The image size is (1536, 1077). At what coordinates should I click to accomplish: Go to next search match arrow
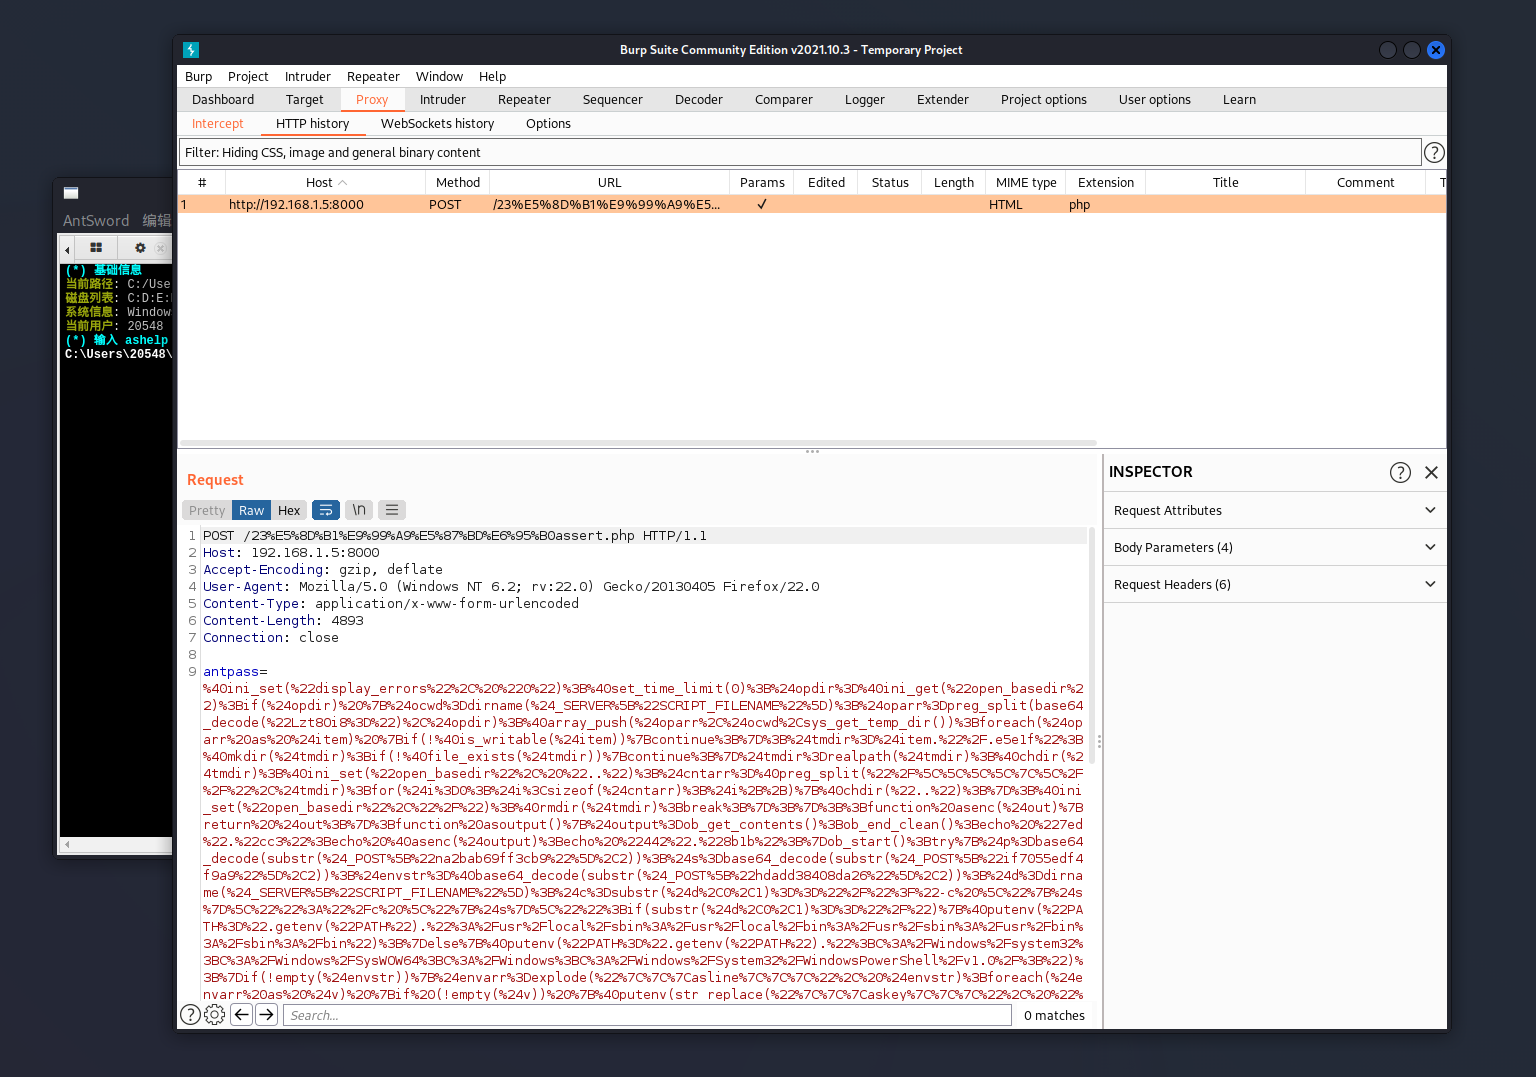(266, 1015)
